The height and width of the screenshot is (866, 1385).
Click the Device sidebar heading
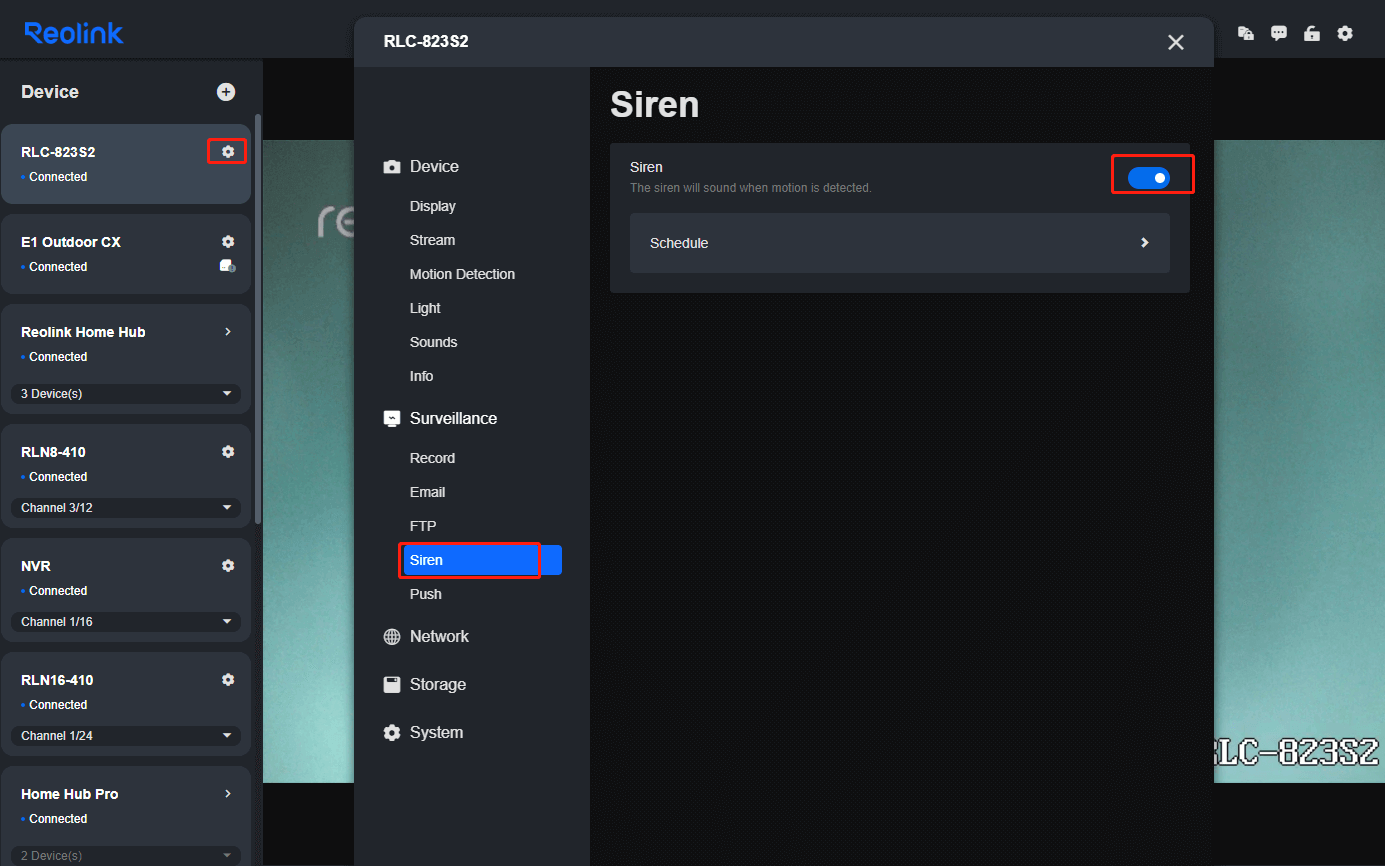coord(50,92)
